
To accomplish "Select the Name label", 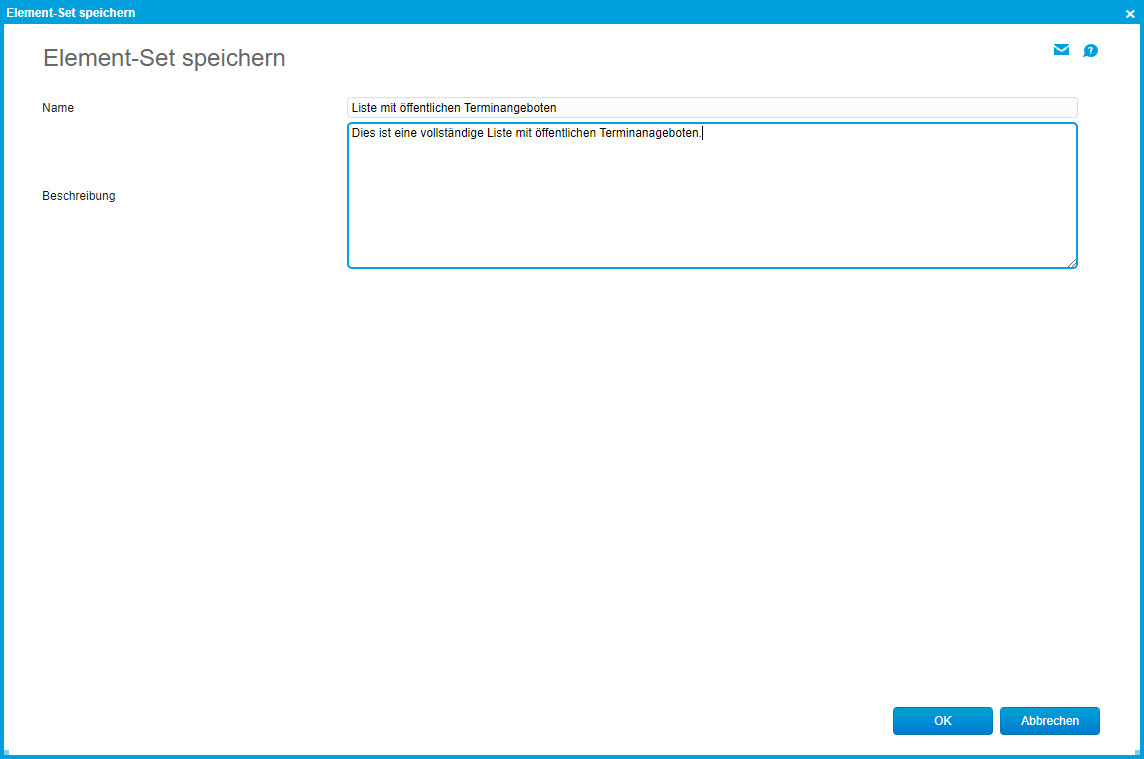I will click(x=58, y=107).
